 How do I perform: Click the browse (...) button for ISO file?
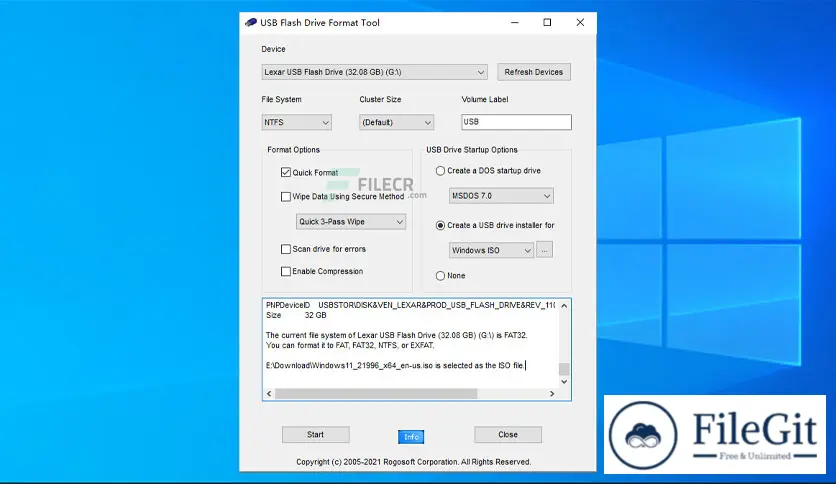pyautogui.click(x=544, y=249)
